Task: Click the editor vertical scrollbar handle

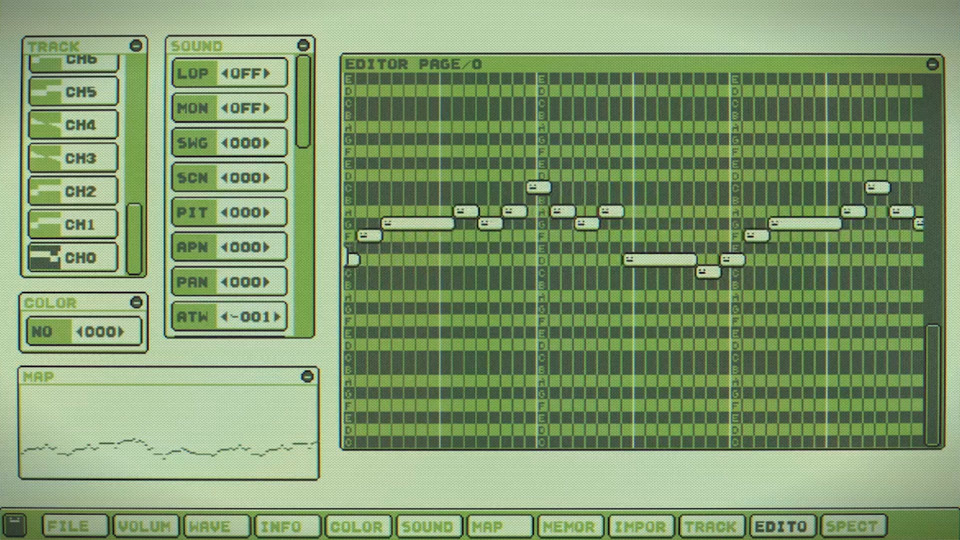Action: (x=932, y=384)
